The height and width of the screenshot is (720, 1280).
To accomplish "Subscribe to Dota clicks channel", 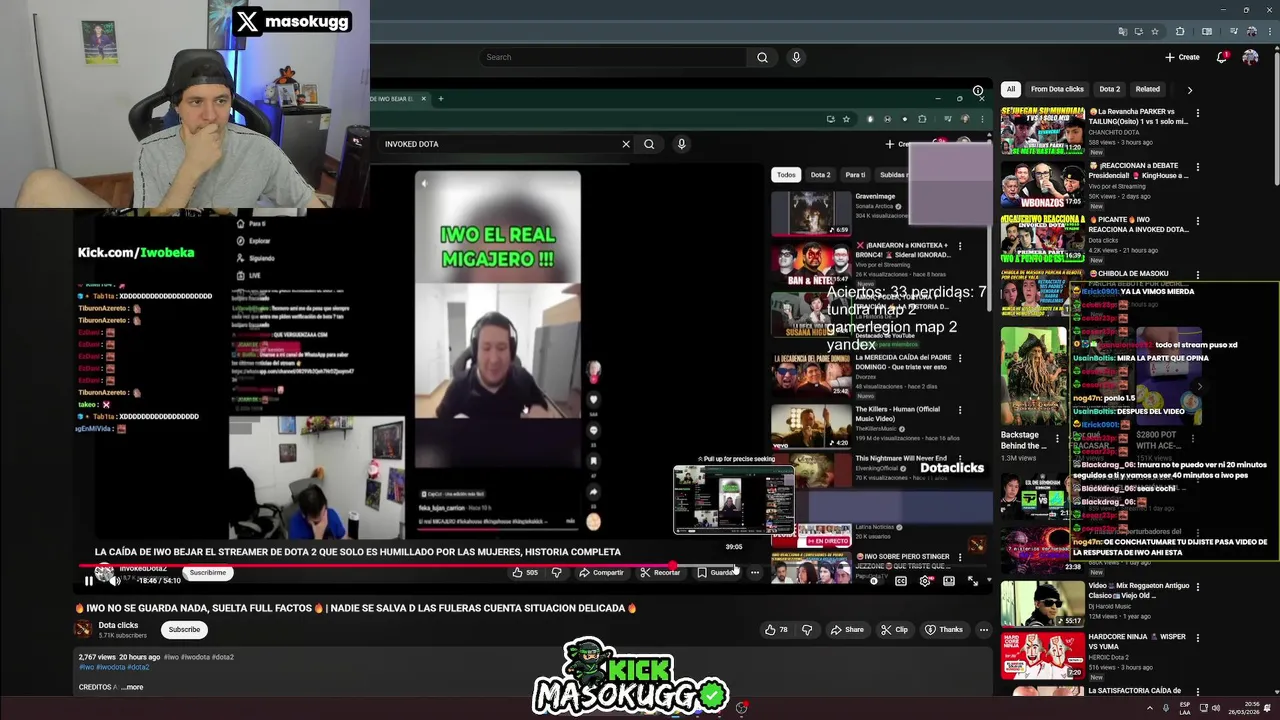I will (x=184, y=630).
